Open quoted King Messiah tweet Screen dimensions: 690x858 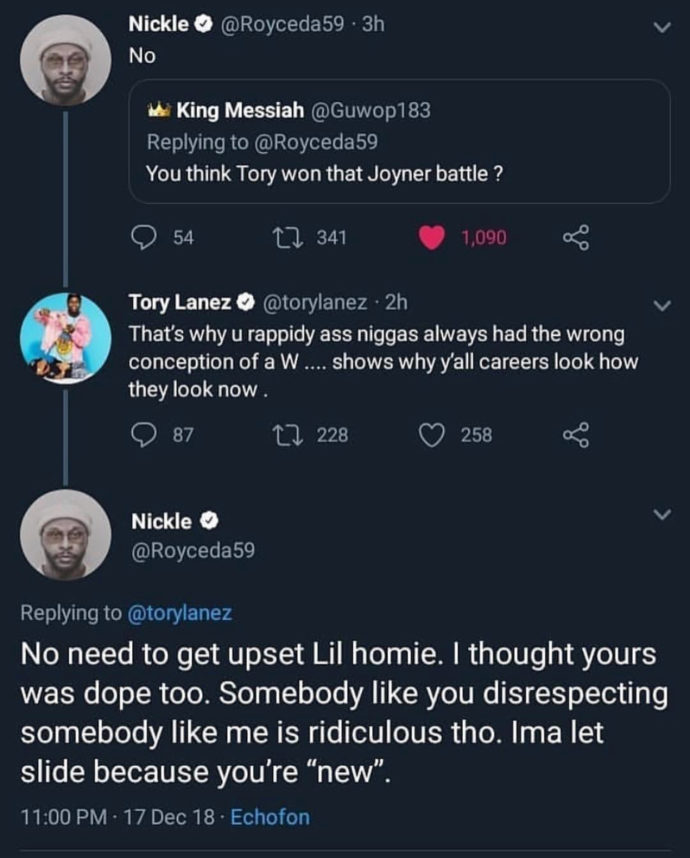pos(399,142)
